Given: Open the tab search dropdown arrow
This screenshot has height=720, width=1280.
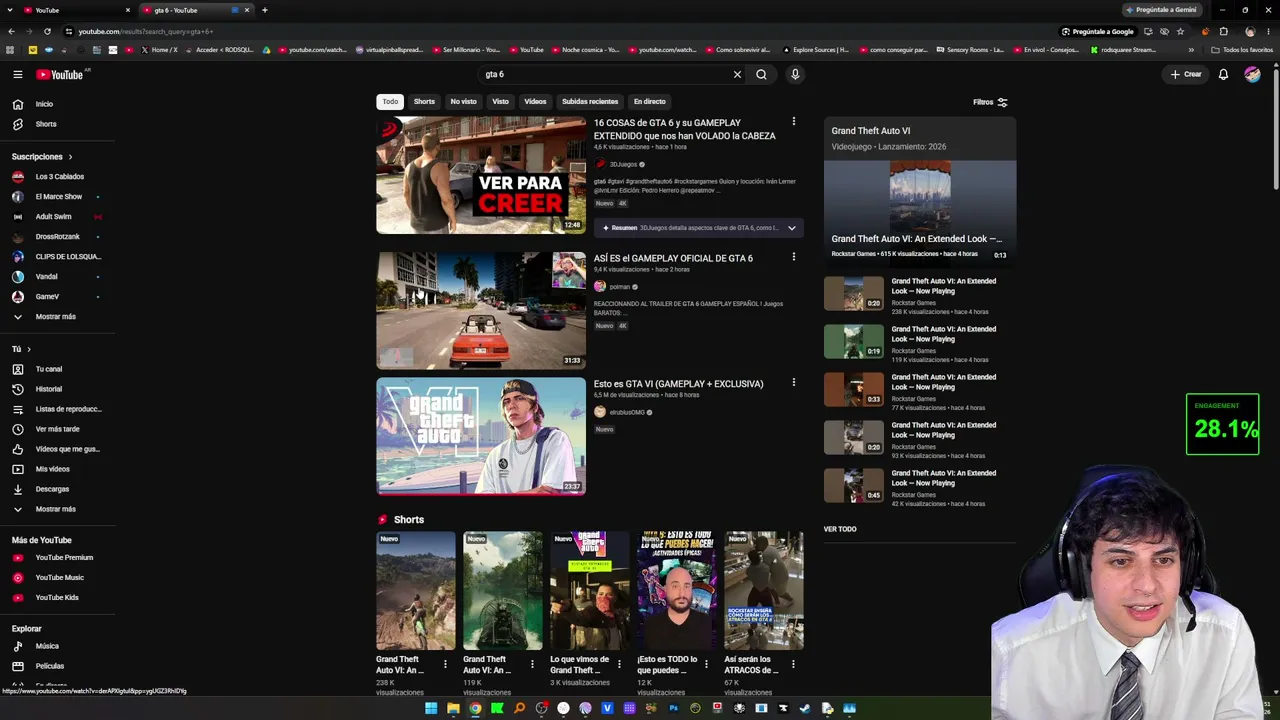Looking at the screenshot, I should (x=11, y=10).
